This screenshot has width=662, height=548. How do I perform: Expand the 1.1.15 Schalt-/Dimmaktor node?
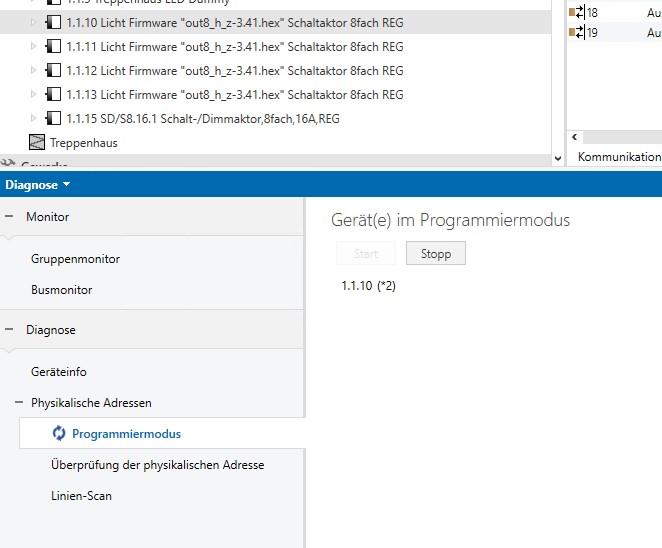[33, 119]
